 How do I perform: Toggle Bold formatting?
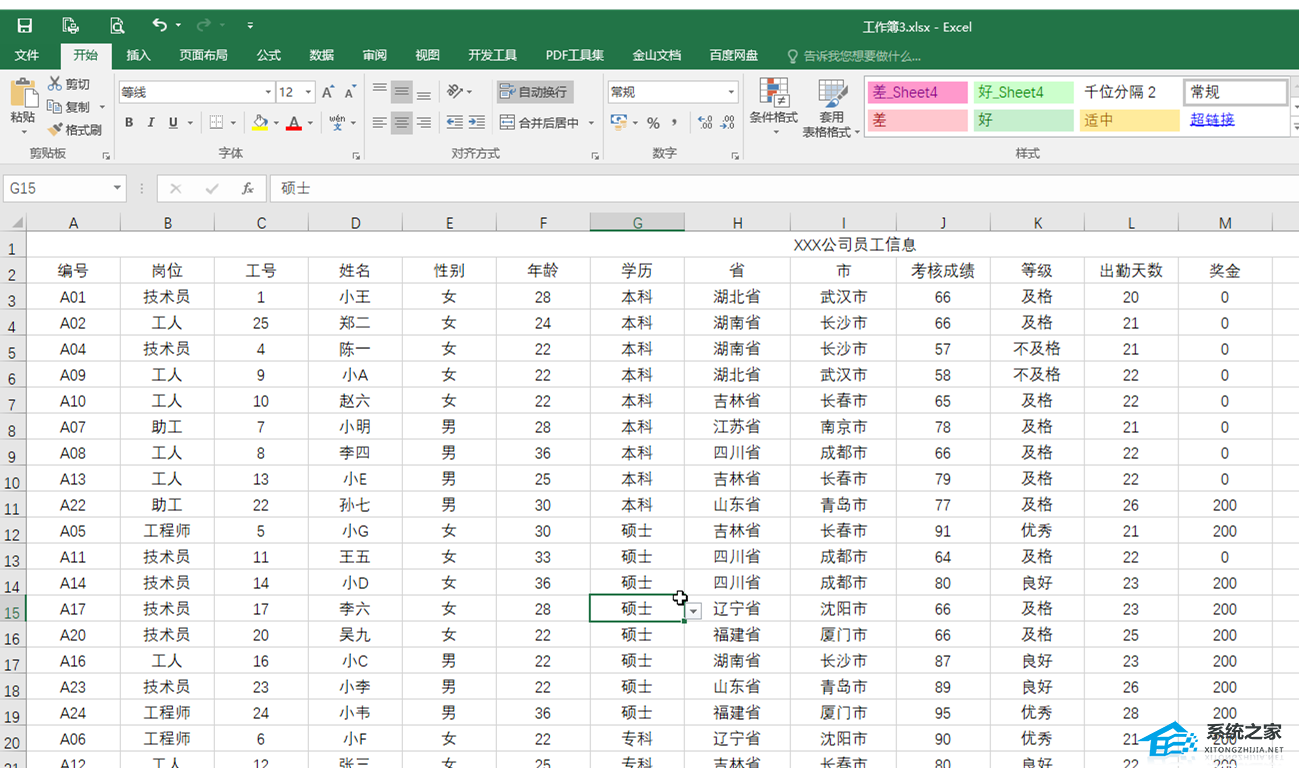(129, 123)
